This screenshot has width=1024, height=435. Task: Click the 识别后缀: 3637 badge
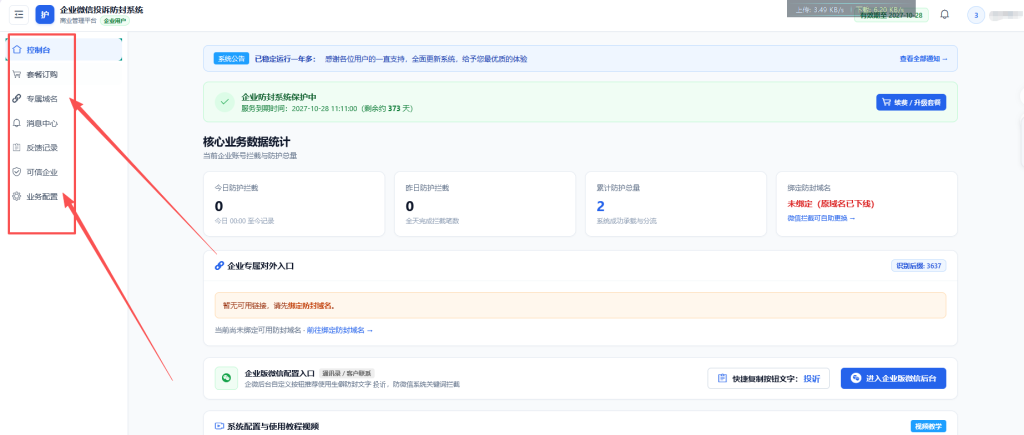tap(919, 266)
